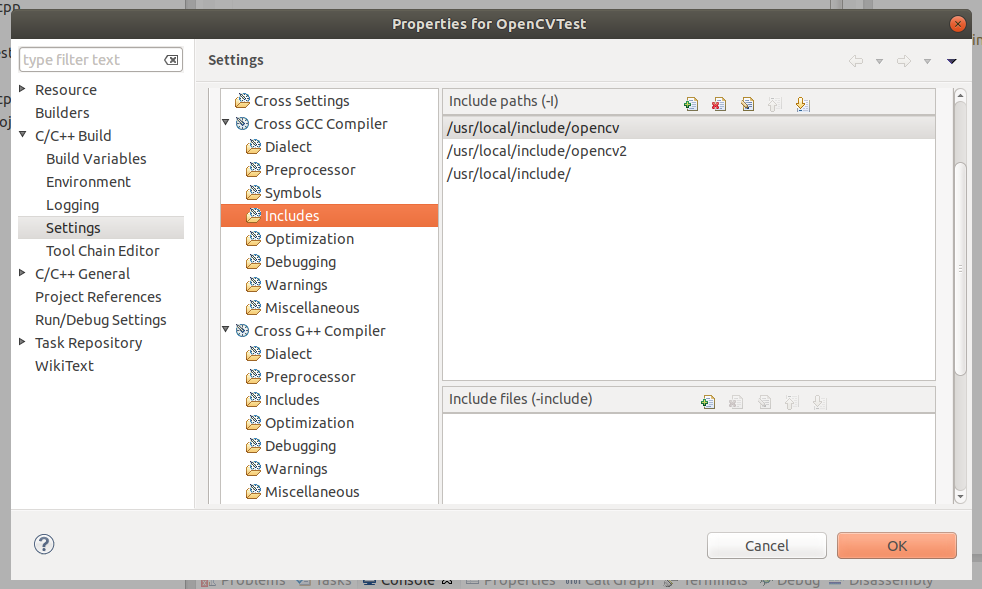Move selected include path down
The width and height of the screenshot is (982, 589).
(x=802, y=104)
